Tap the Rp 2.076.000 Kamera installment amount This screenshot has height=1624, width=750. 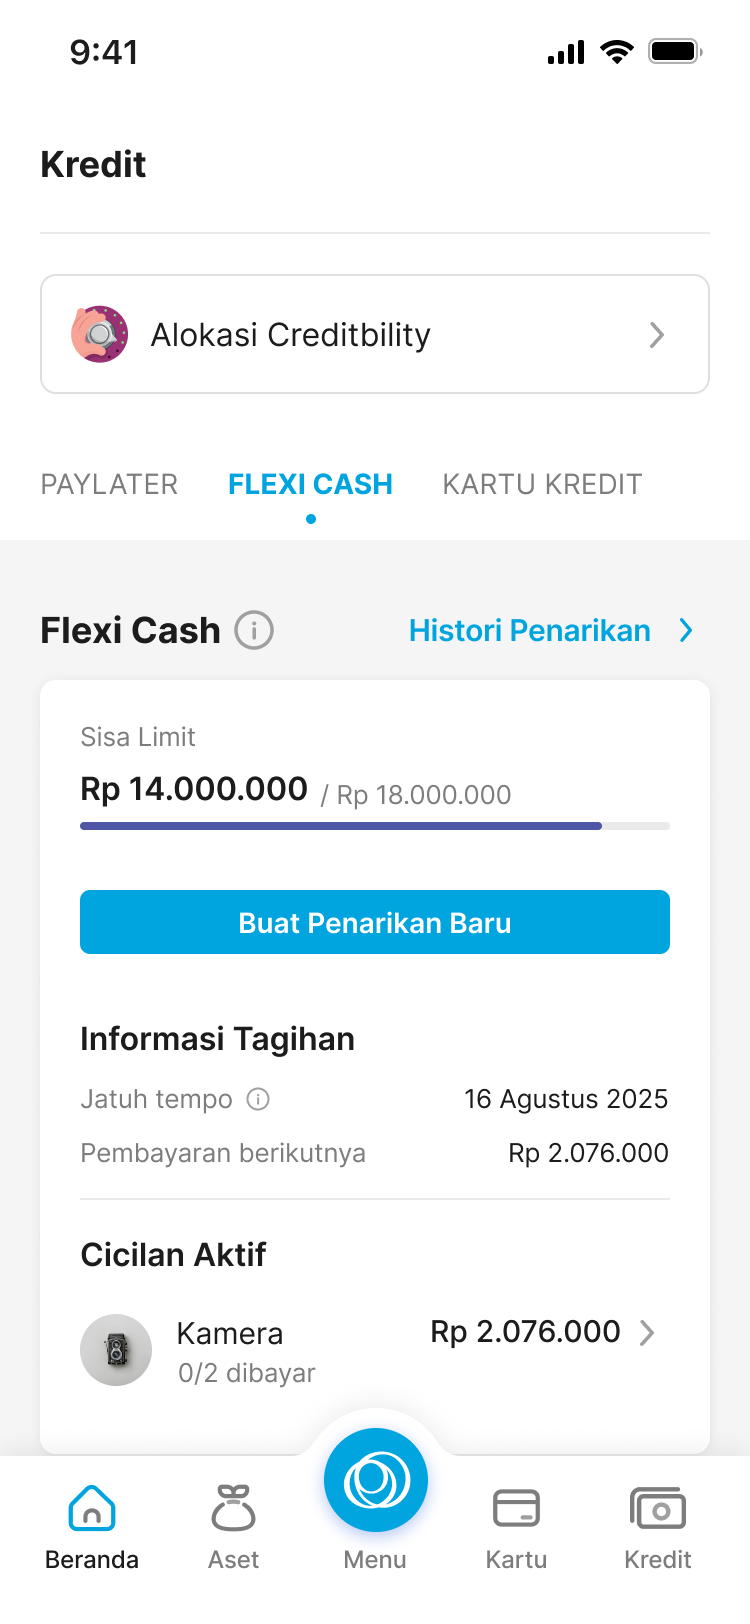click(x=525, y=1332)
